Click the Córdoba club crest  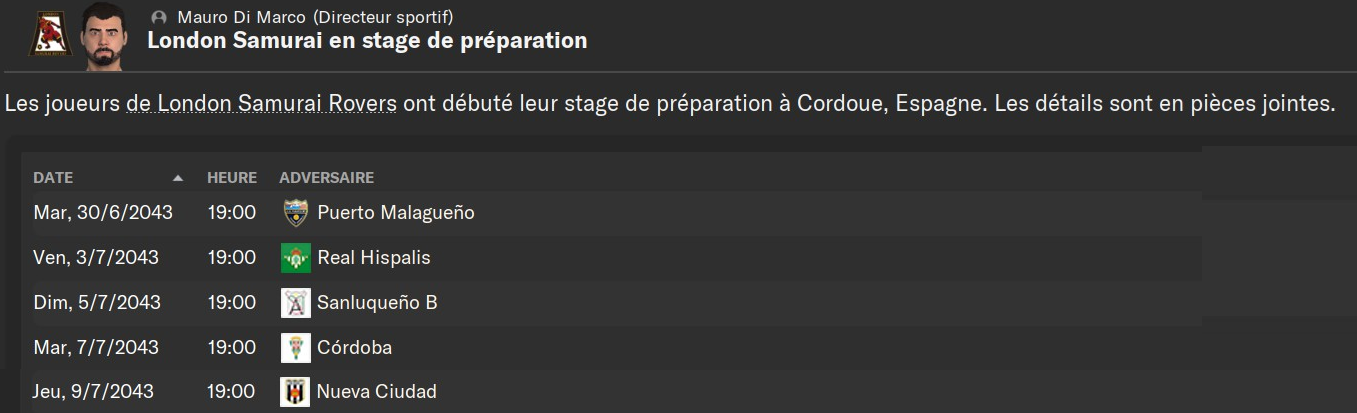295,348
